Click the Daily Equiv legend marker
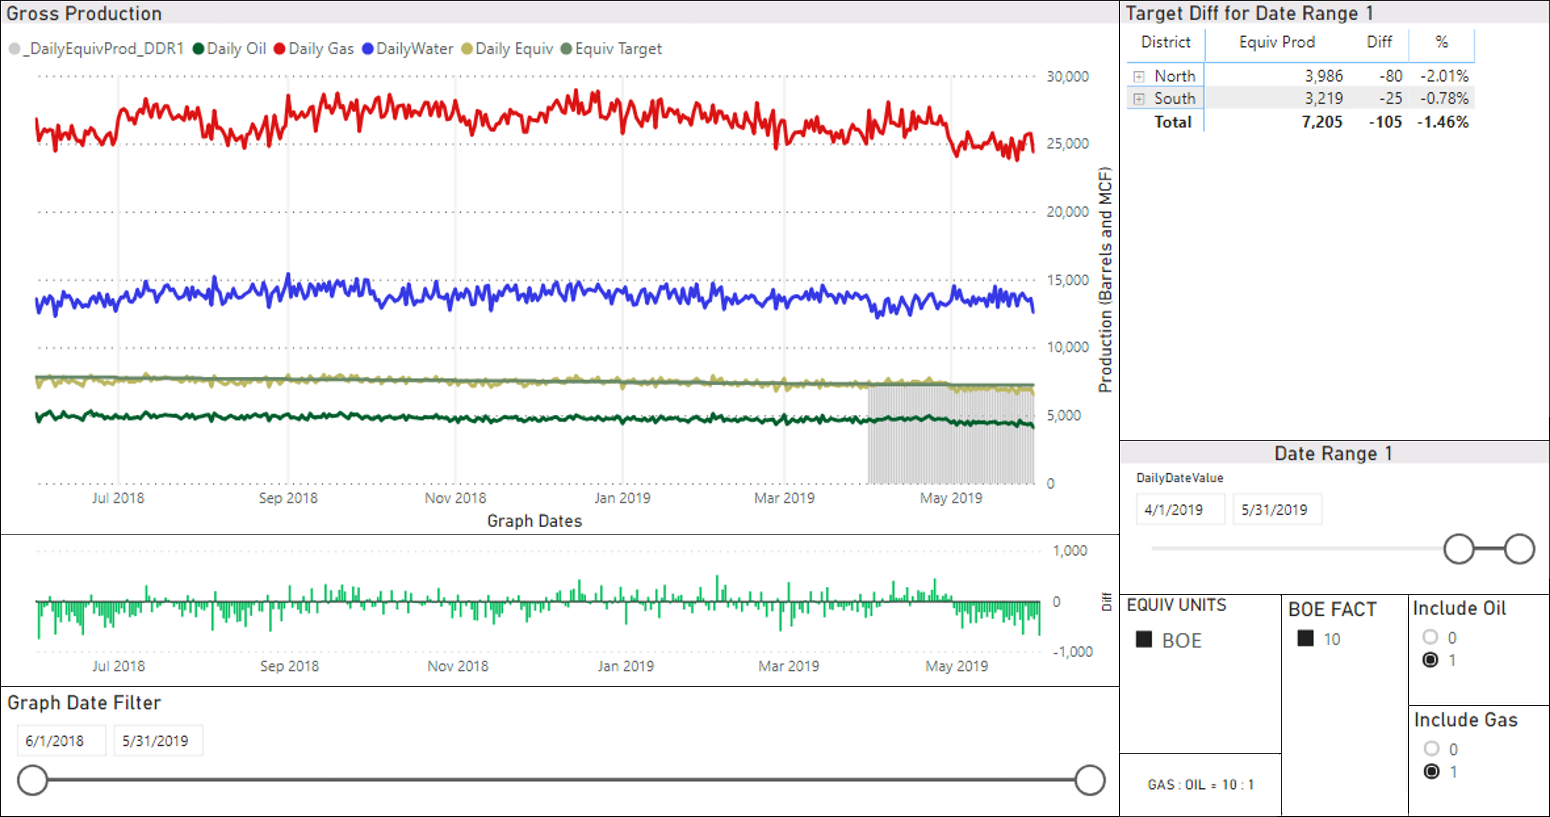Viewport: 1550px width, 817px height. point(467,49)
